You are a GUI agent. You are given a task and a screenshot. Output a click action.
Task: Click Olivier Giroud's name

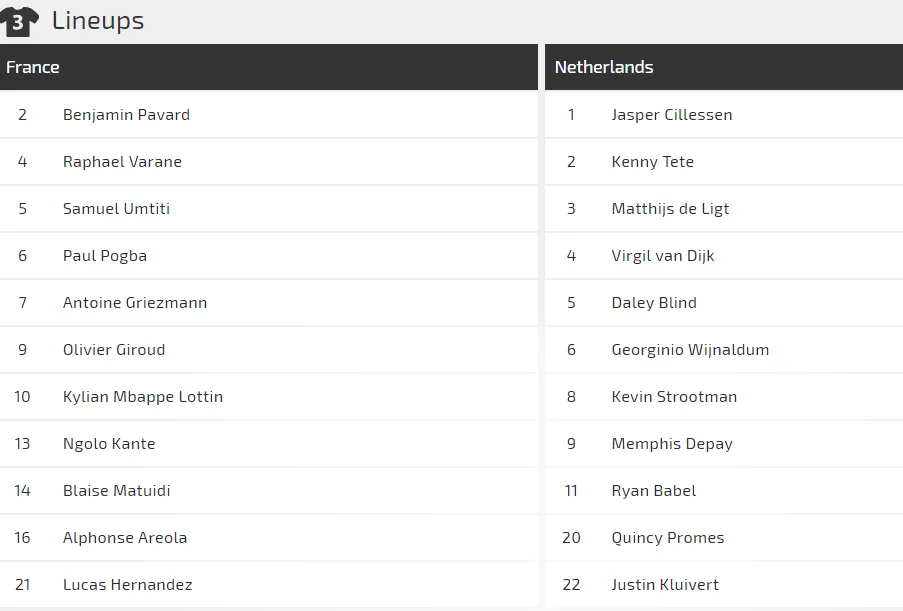point(114,350)
